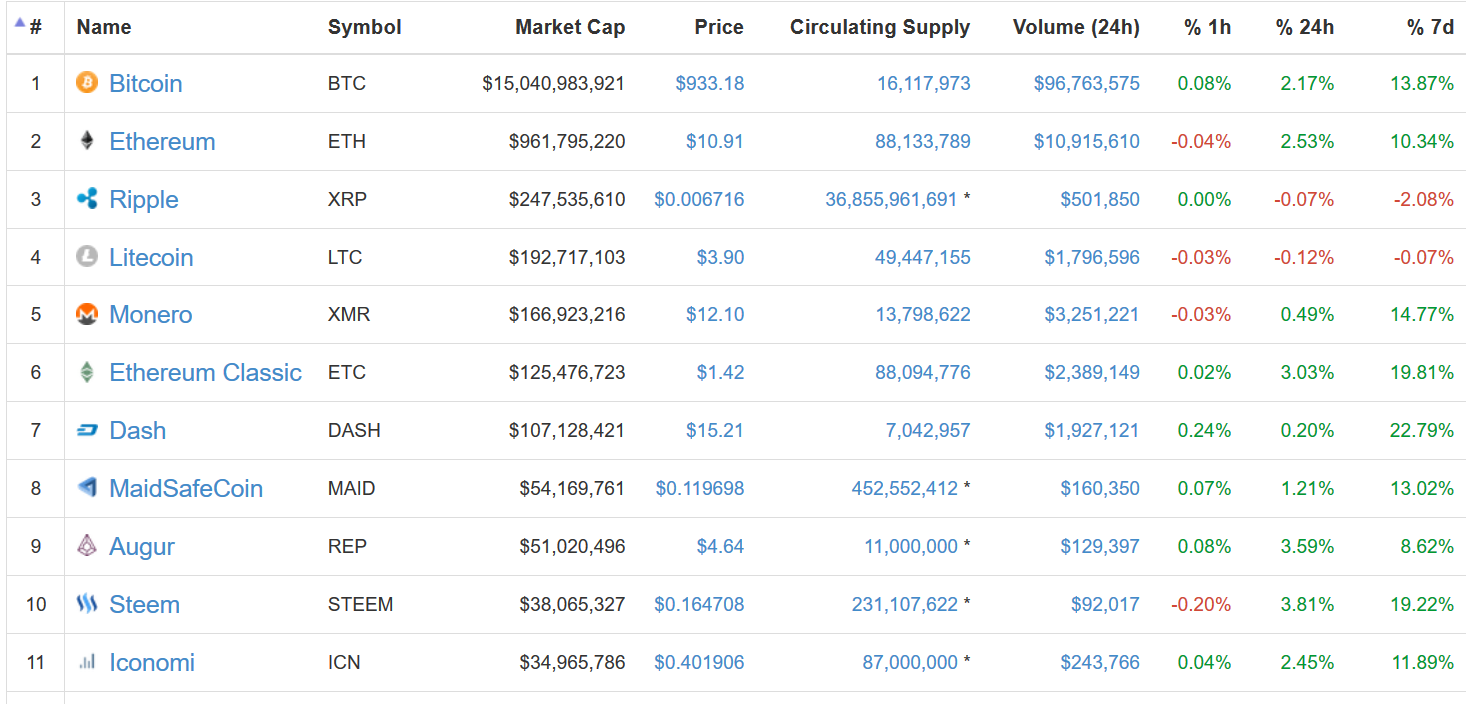Click the Iconomi logo icon
The width and height of the screenshot is (1474, 704).
(x=87, y=662)
